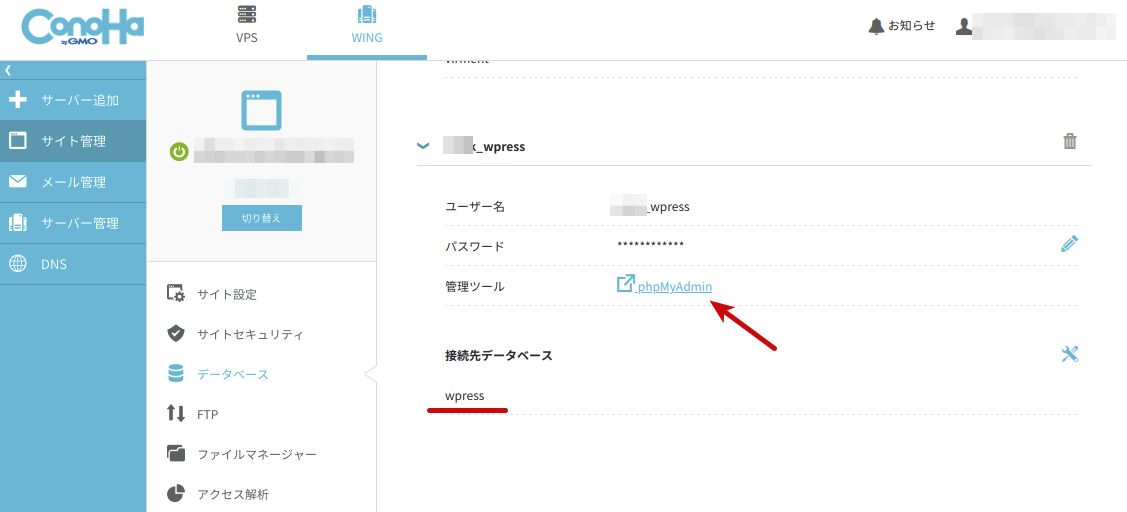Viewport: 1127px width, 512px height.
Task: Open the phpMyAdmin link
Action: pos(675,286)
